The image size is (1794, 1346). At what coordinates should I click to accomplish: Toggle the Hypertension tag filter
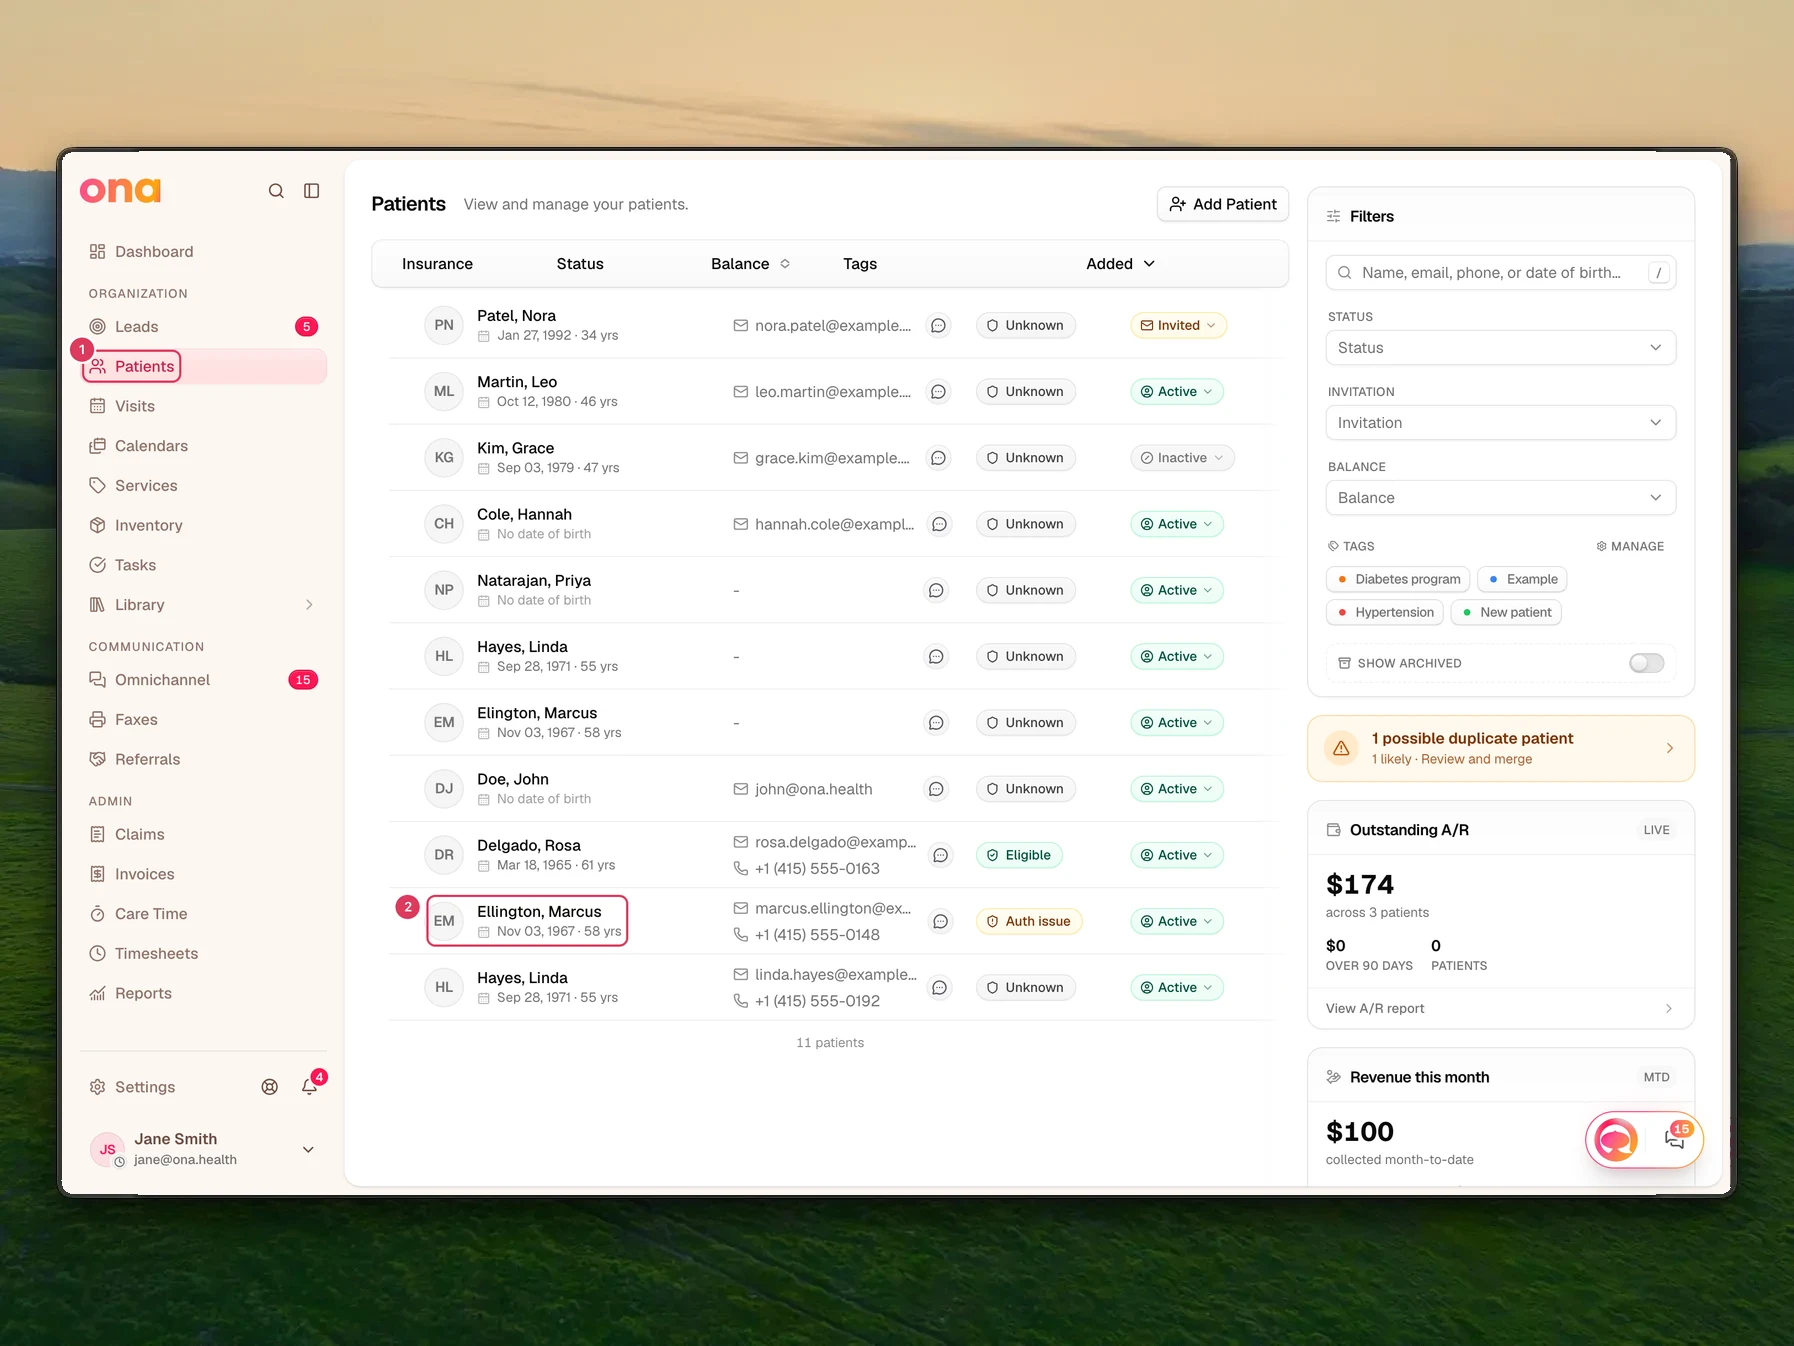coord(1385,613)
